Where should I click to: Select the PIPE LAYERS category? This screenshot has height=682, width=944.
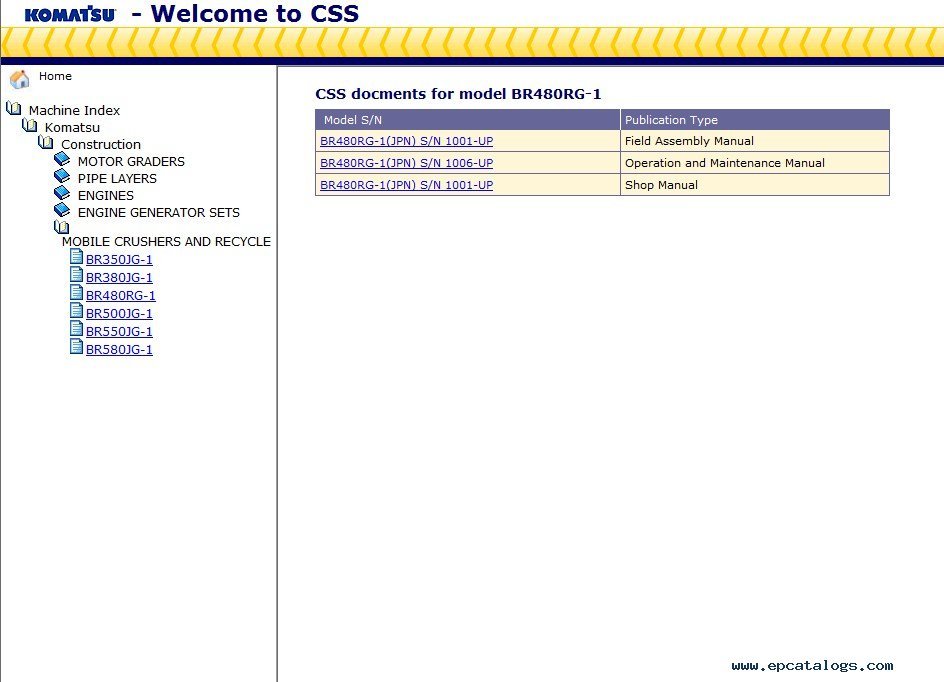coord(117,178)
